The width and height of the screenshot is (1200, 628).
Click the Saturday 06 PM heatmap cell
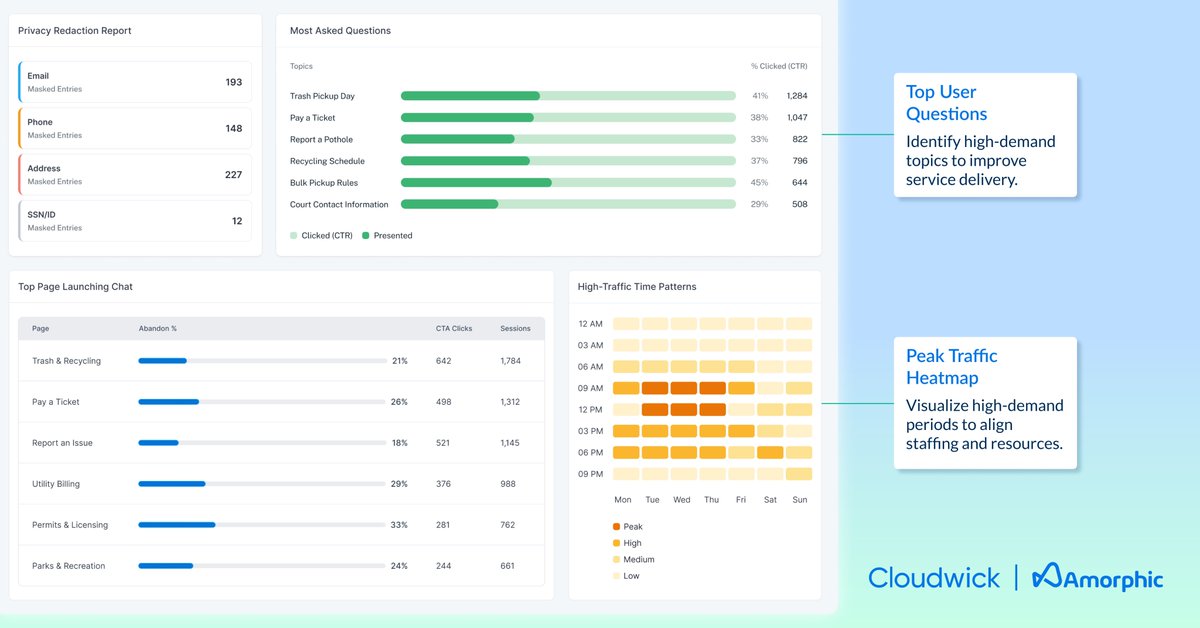770,452
